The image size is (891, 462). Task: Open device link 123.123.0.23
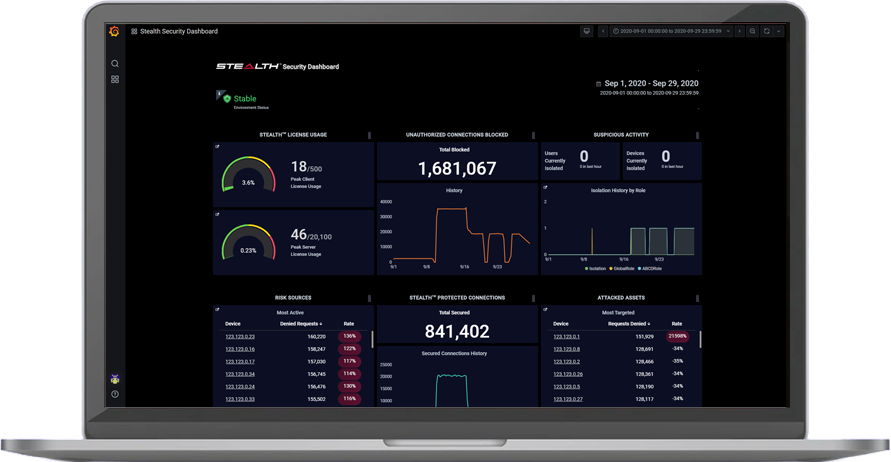240,337
